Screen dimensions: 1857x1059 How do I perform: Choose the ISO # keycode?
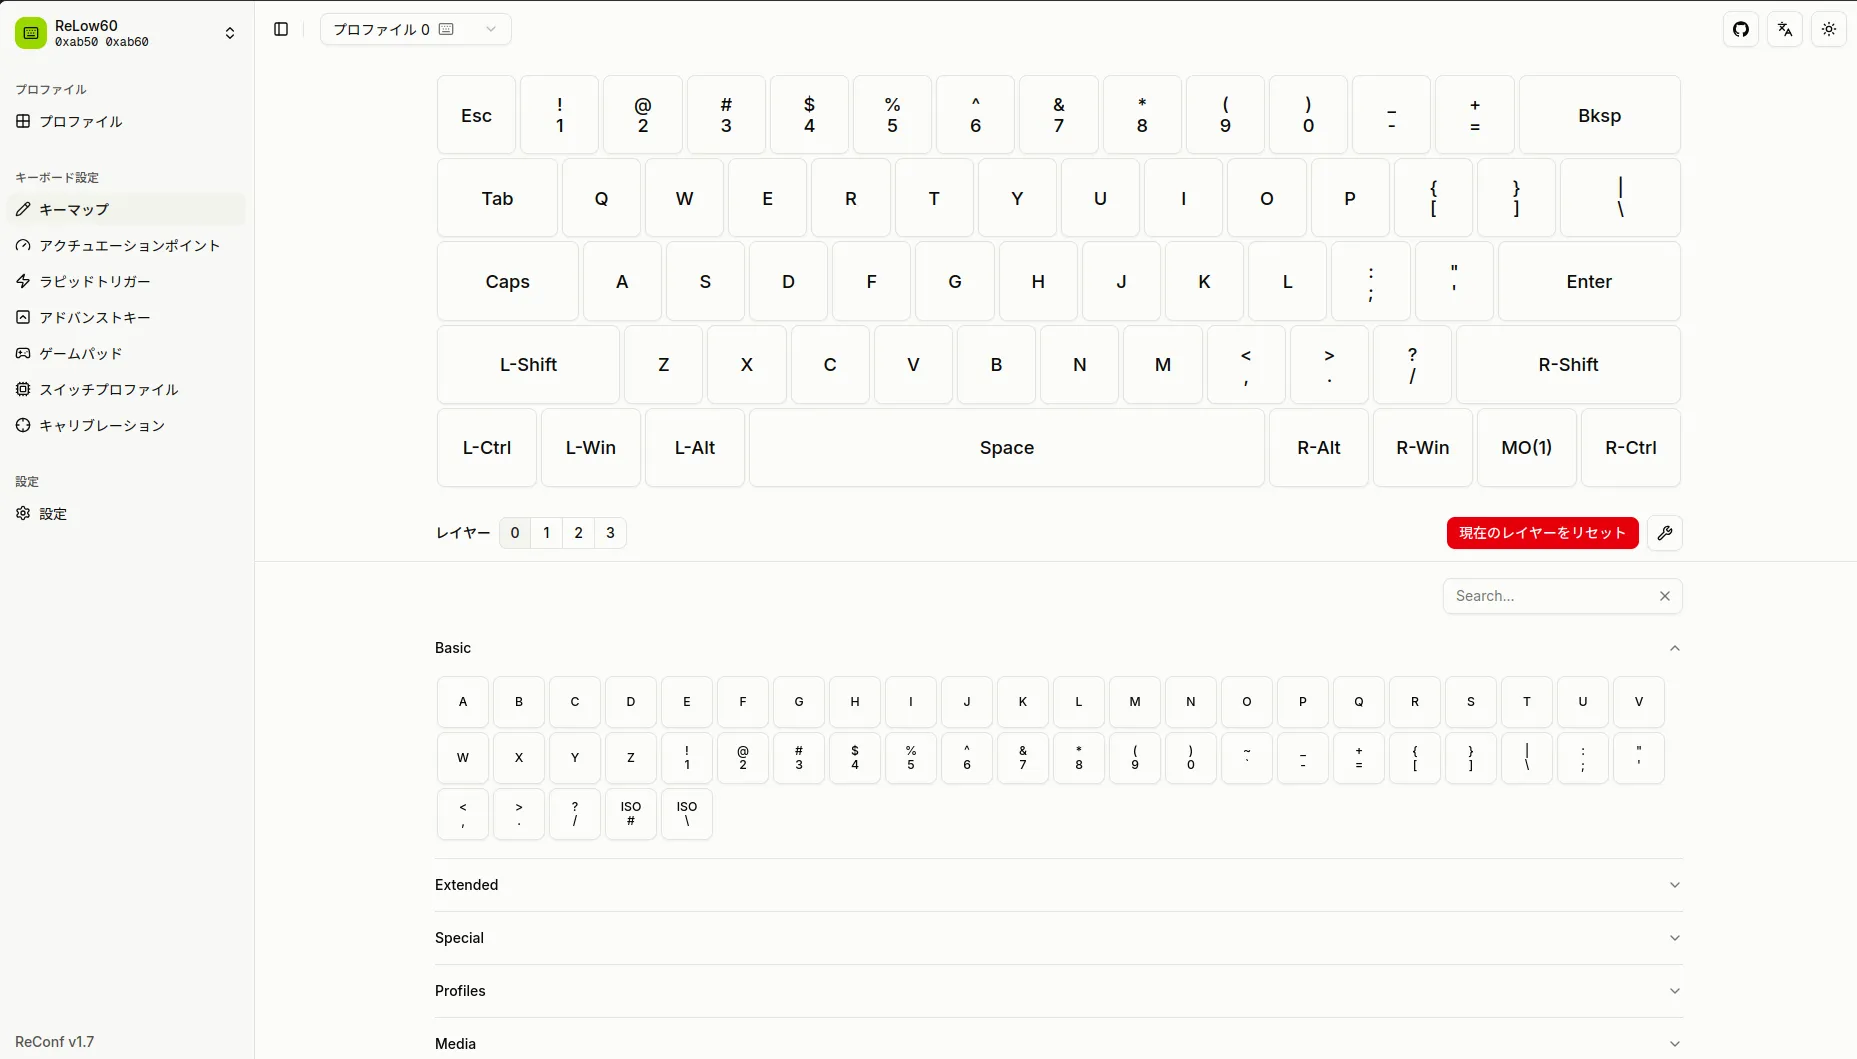pyautogui.click(x=631, y=814)
